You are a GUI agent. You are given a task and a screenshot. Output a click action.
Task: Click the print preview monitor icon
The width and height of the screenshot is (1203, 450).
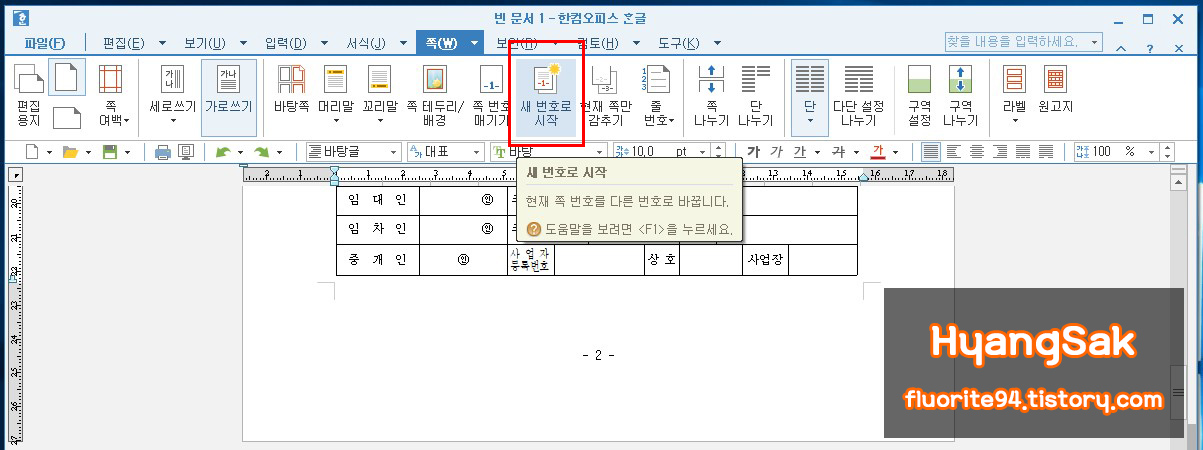click(x=186, y=152)
